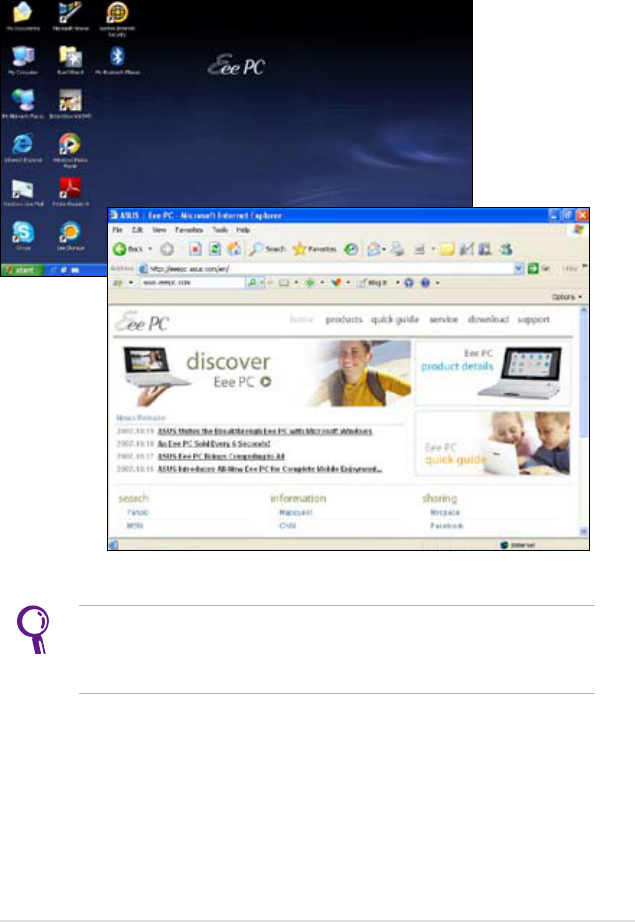The width and height of the screenshot is (635, 922).
Task: Click the browser vertical scrollbar
Action: coord(583,421)
